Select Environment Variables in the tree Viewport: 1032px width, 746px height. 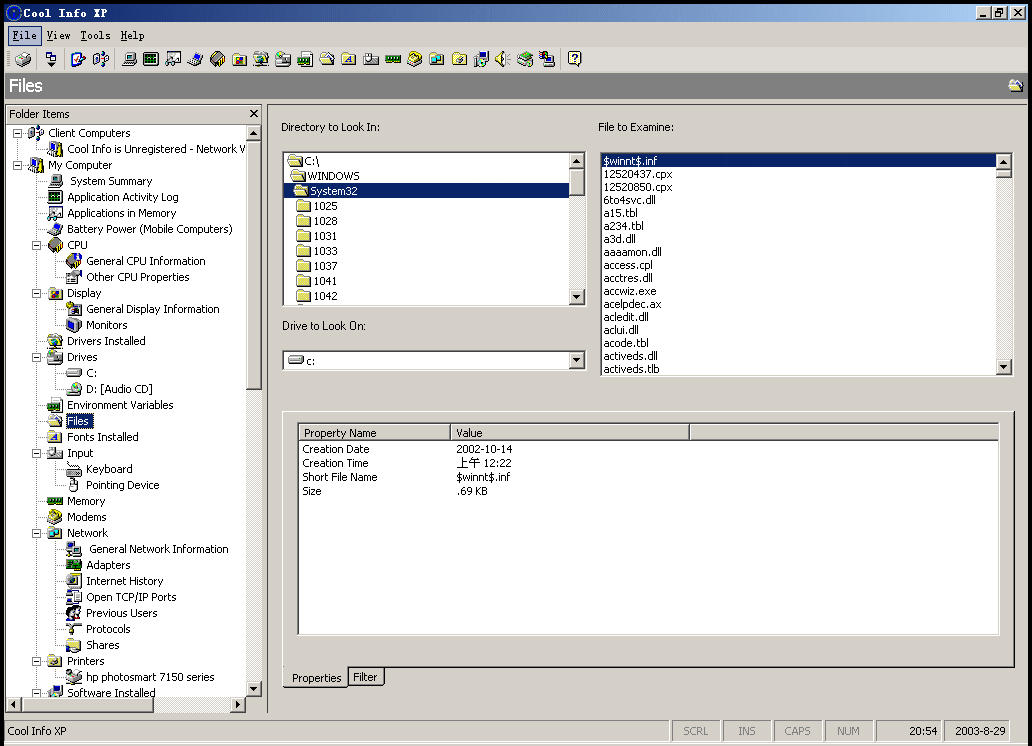(x=120, y=405)
